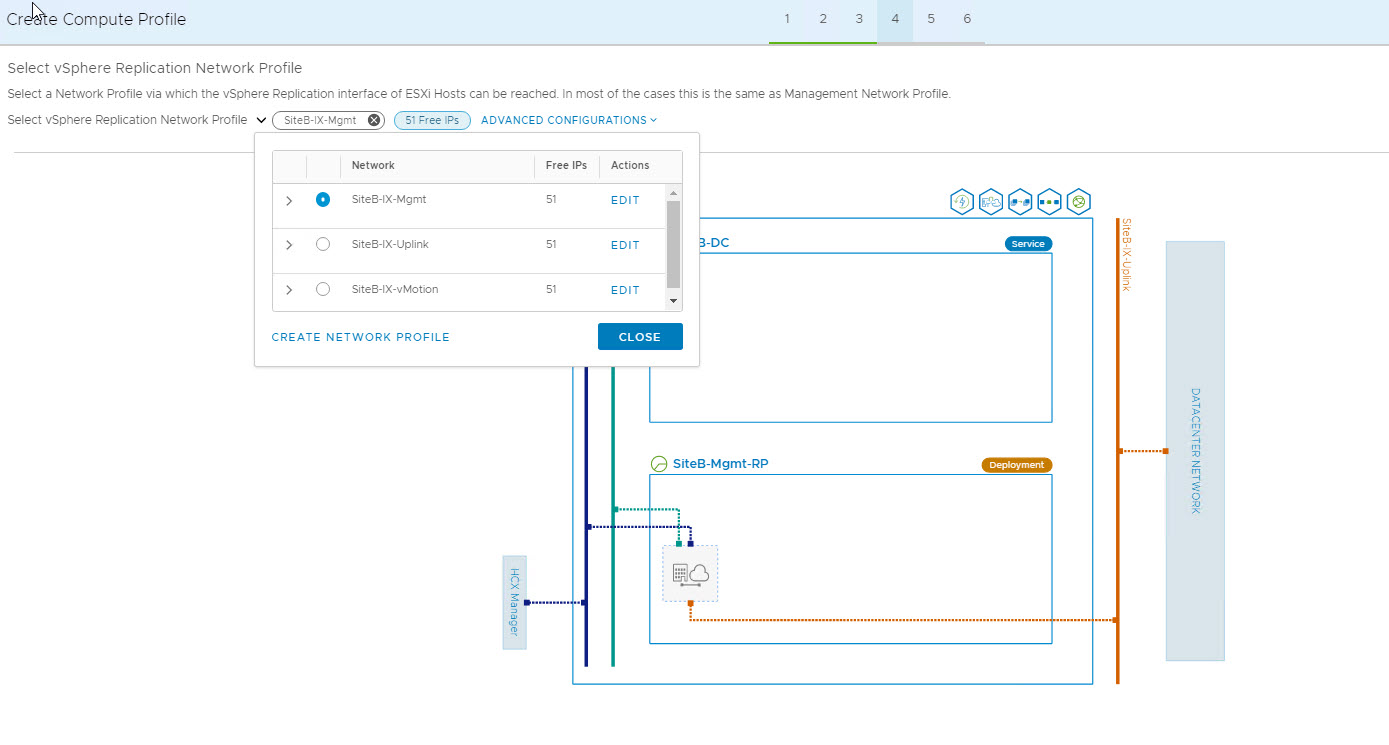
Task: Click the Interconnect appliance icon in SiteB-Mgmt-RP
Action: 690,573
